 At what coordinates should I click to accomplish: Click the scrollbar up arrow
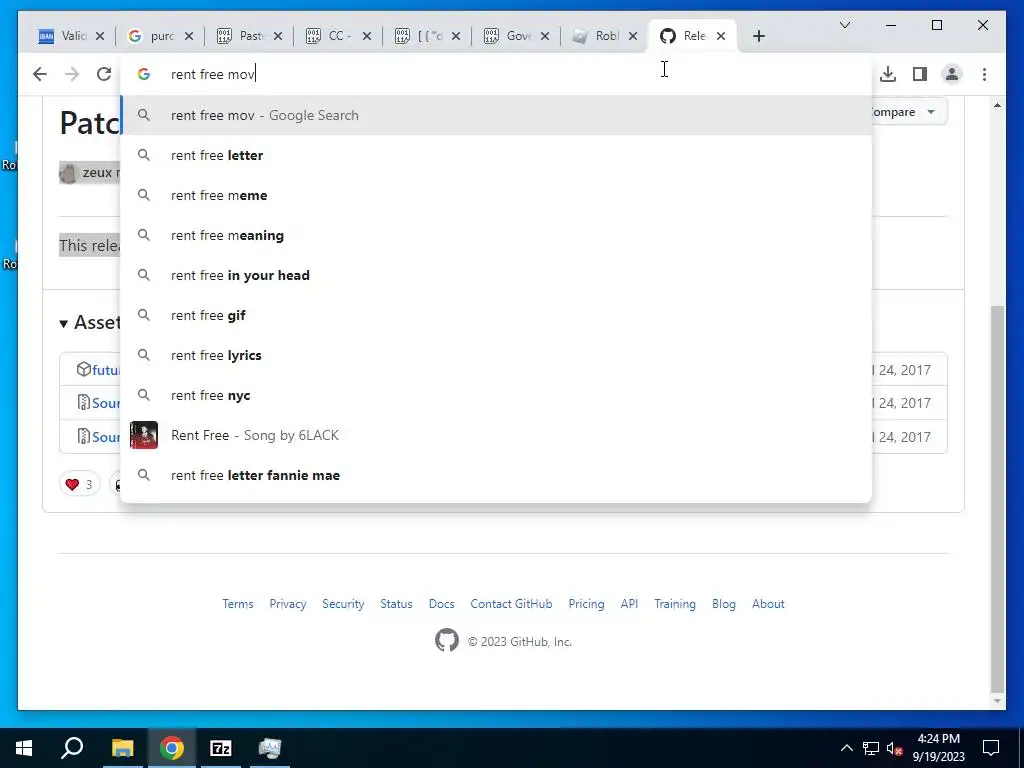coord(997,105)
